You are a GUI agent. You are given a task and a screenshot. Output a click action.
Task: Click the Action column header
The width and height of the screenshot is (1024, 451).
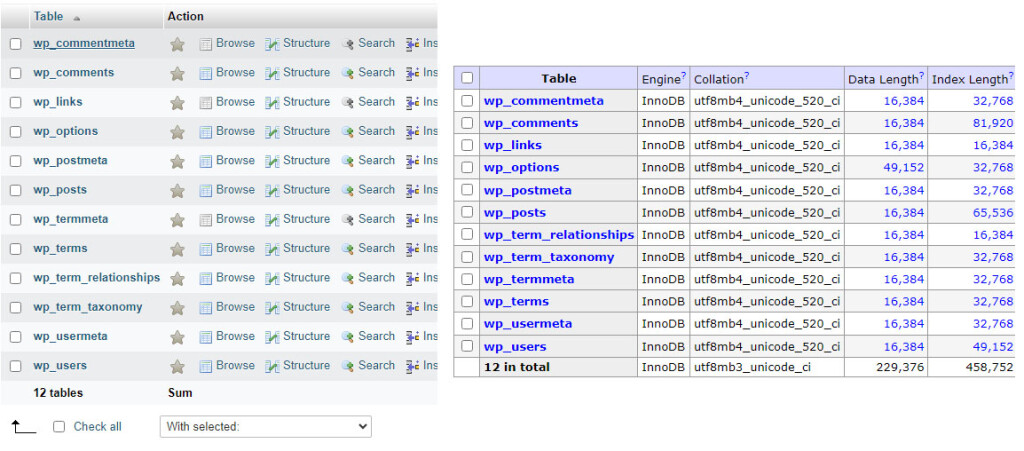(185, 17)
